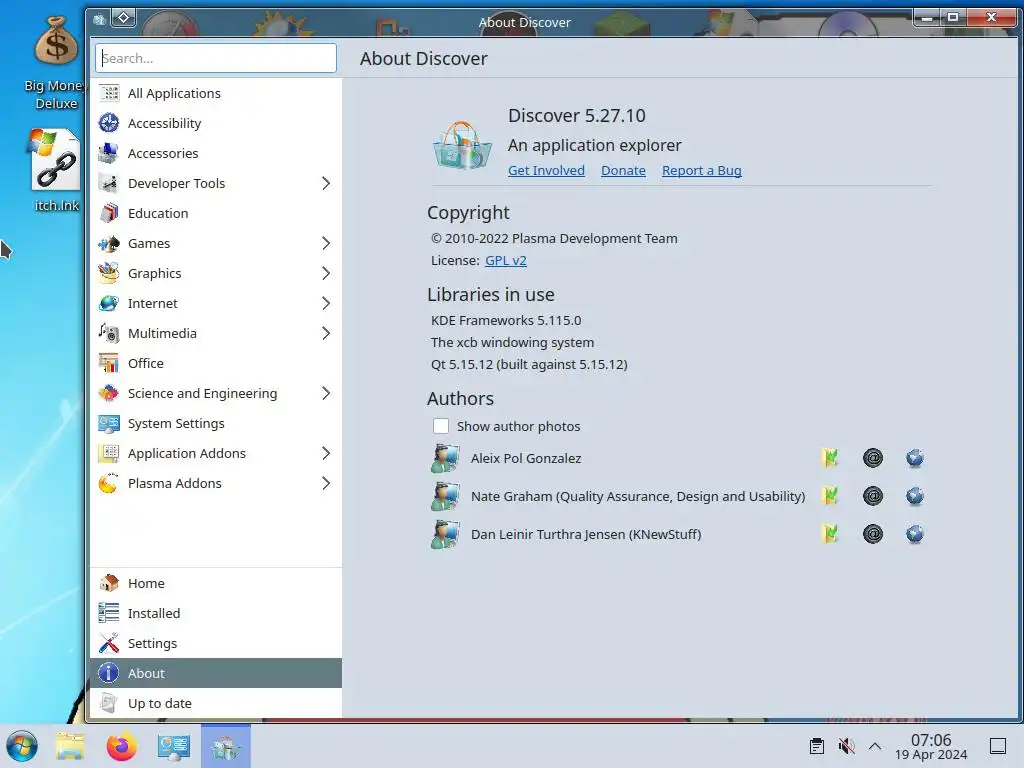The image size is (1024, 768).
Task: Open Nate Graham's KDE Store profile icon
Action: click(x=830, y=496)
